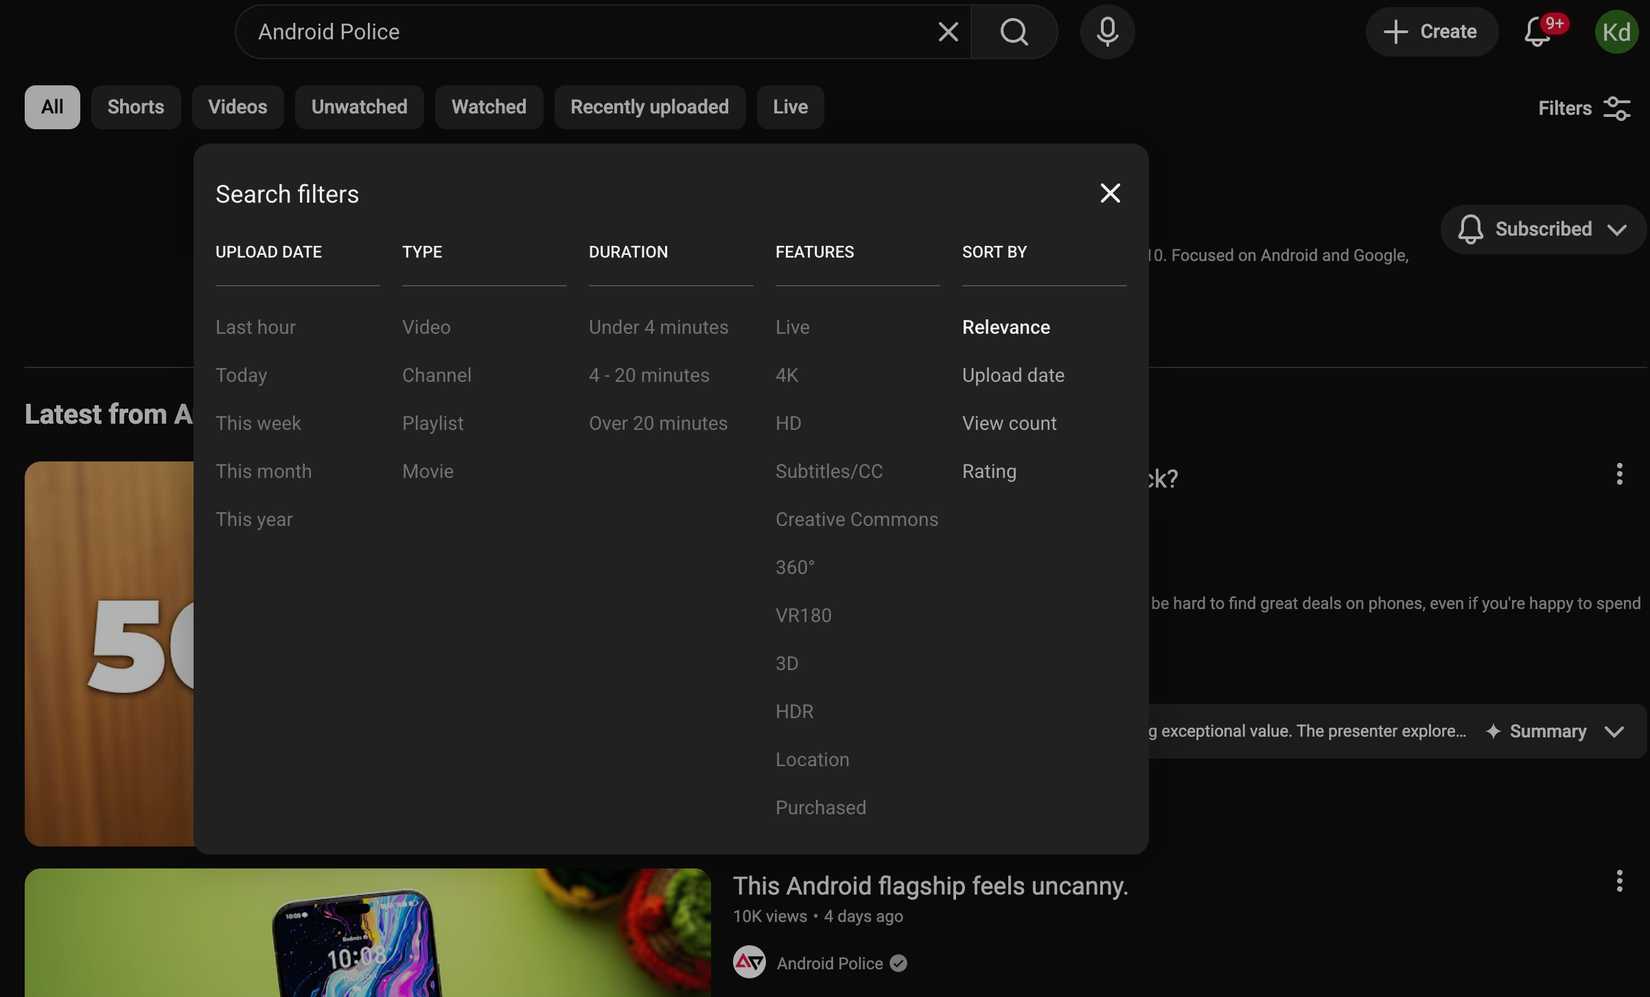Activate voice search with the microphone icon
The width and height of the screenshot is (1650, 997).
pyautogui.click(x=1107, y=31)
